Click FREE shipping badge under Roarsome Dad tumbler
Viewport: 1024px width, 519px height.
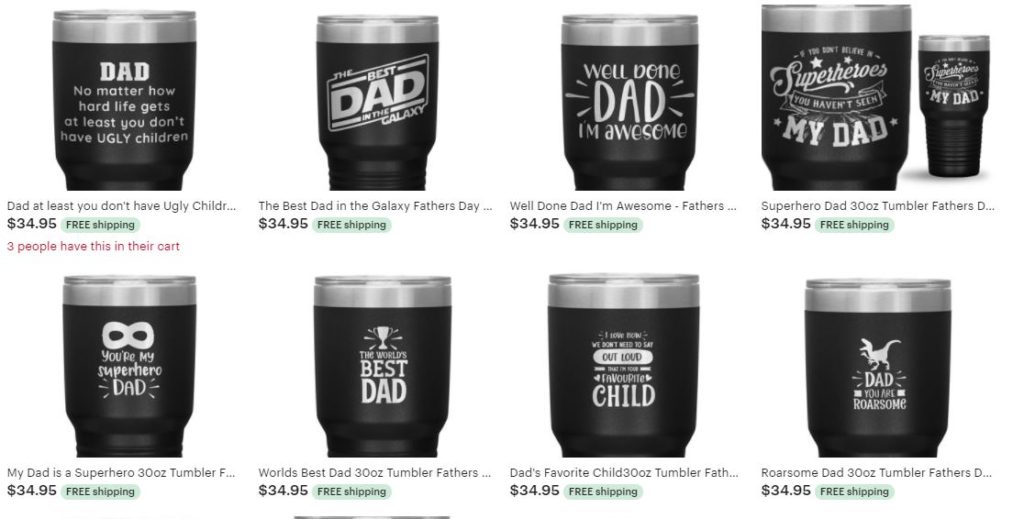click(x=854, y=492)
